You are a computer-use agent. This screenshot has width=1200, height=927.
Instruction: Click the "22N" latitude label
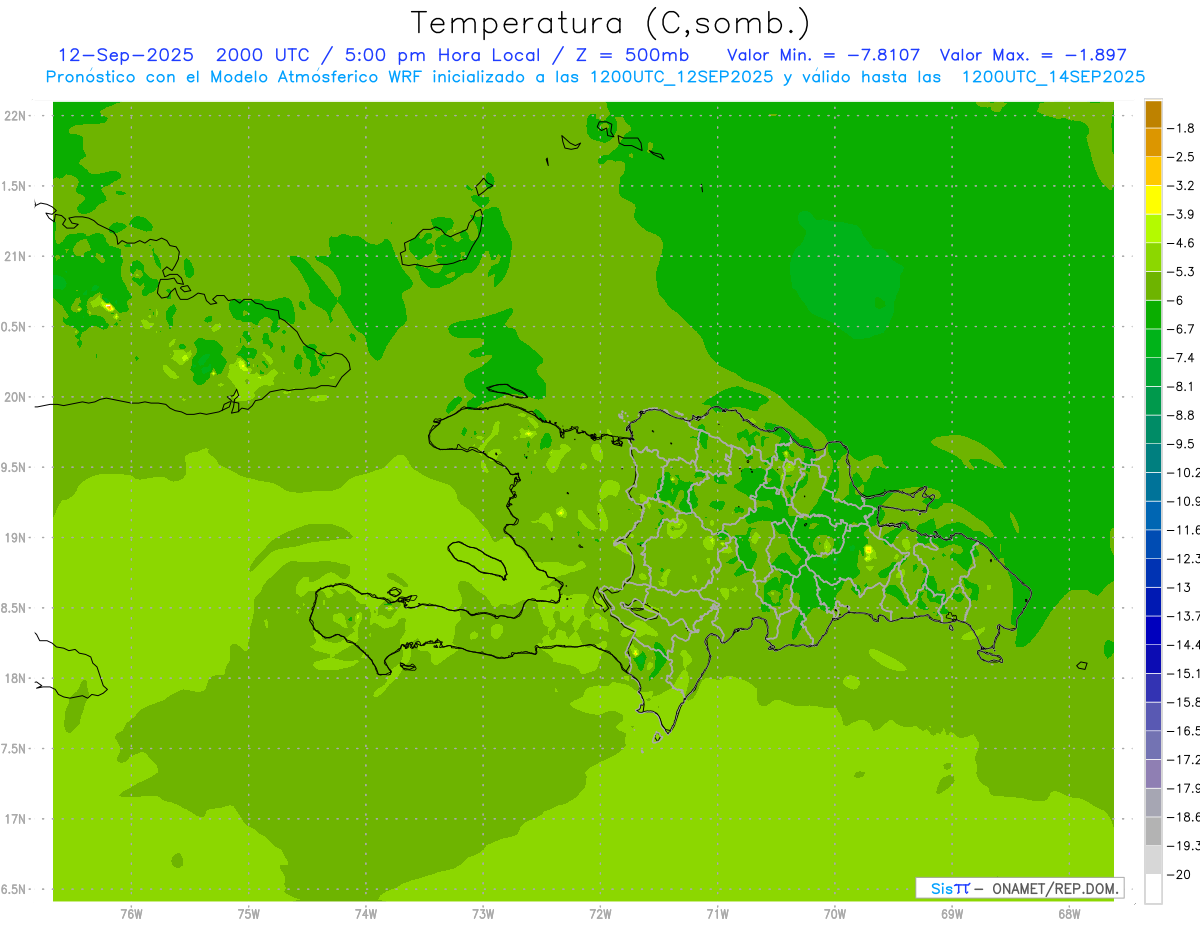click(x=15, y=116)
